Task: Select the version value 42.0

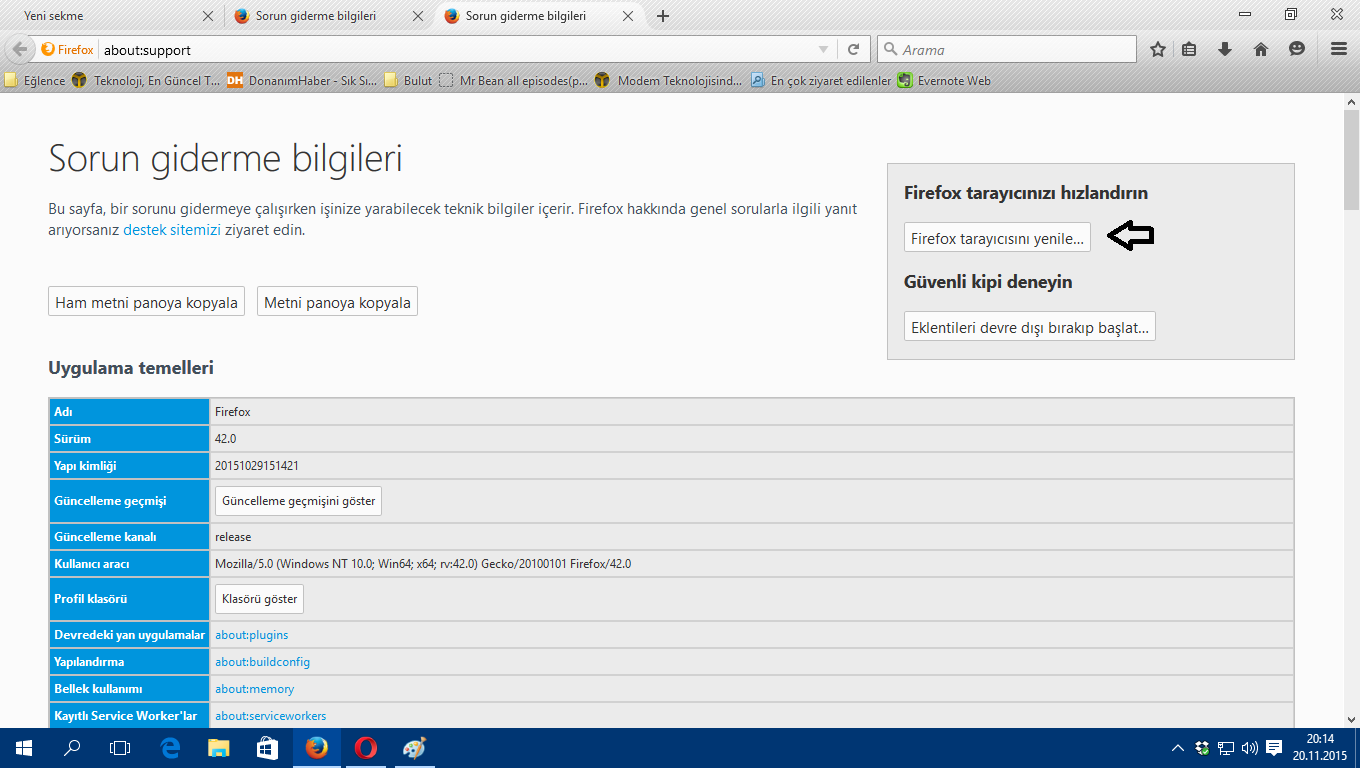Action: (x=226, y=439)
